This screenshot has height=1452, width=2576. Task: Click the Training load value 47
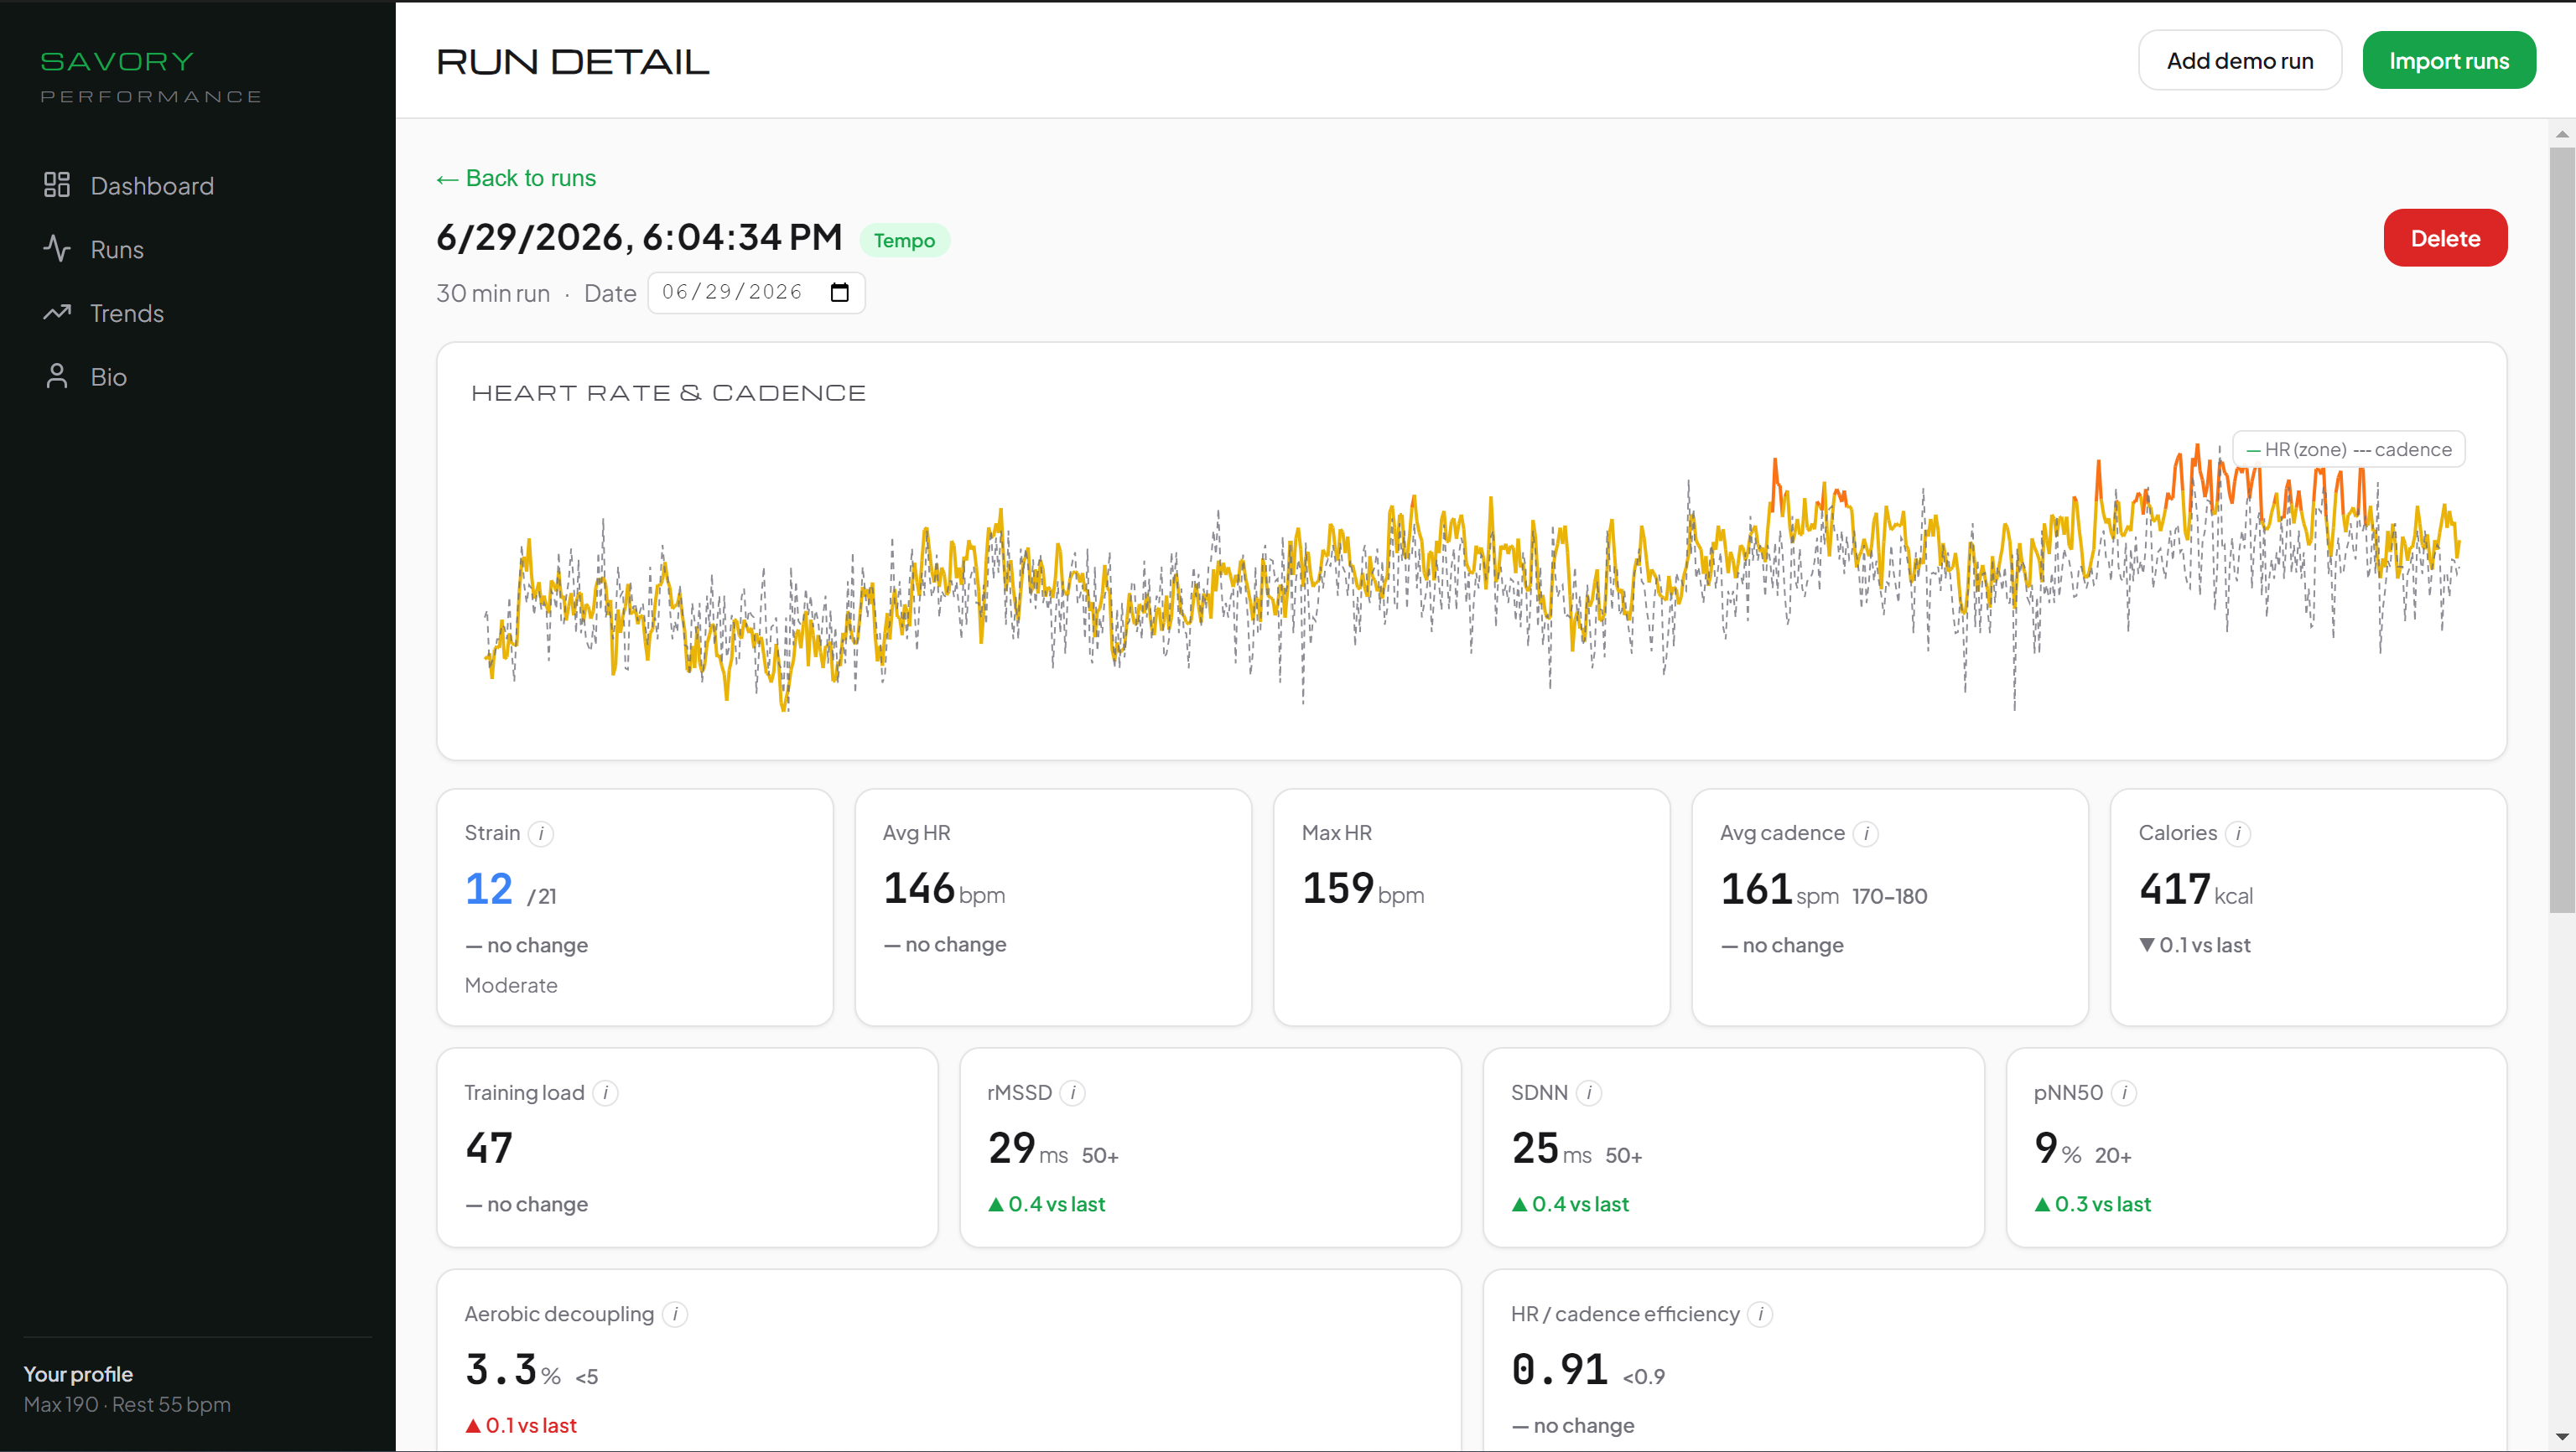tap(489, 1148)
